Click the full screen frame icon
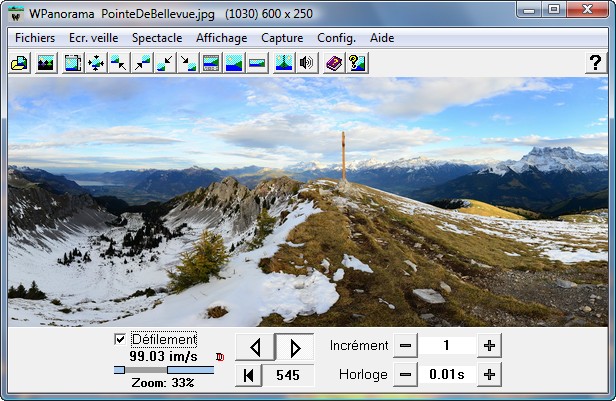The image size is (616, 401). pyautogui.click(x=72, y=63)
